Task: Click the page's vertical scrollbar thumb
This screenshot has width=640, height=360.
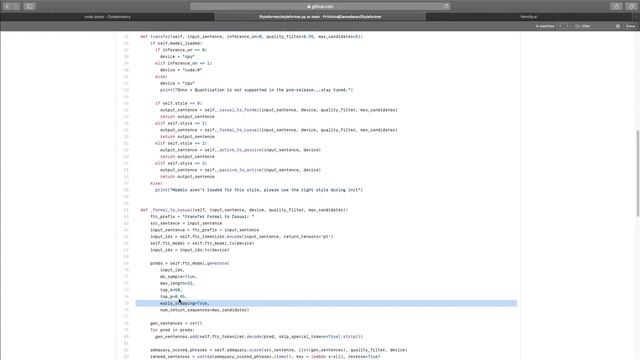Action: [638, 173]
